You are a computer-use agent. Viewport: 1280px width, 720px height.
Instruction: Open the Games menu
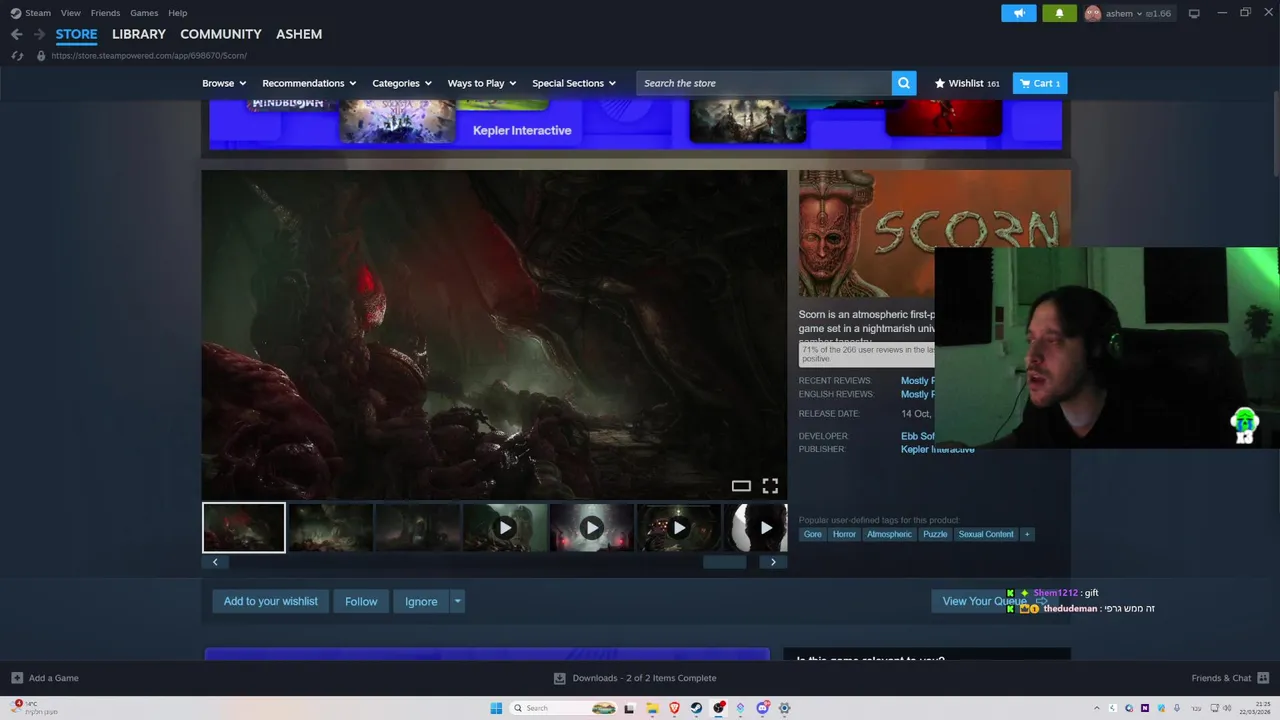click(144, 13)
